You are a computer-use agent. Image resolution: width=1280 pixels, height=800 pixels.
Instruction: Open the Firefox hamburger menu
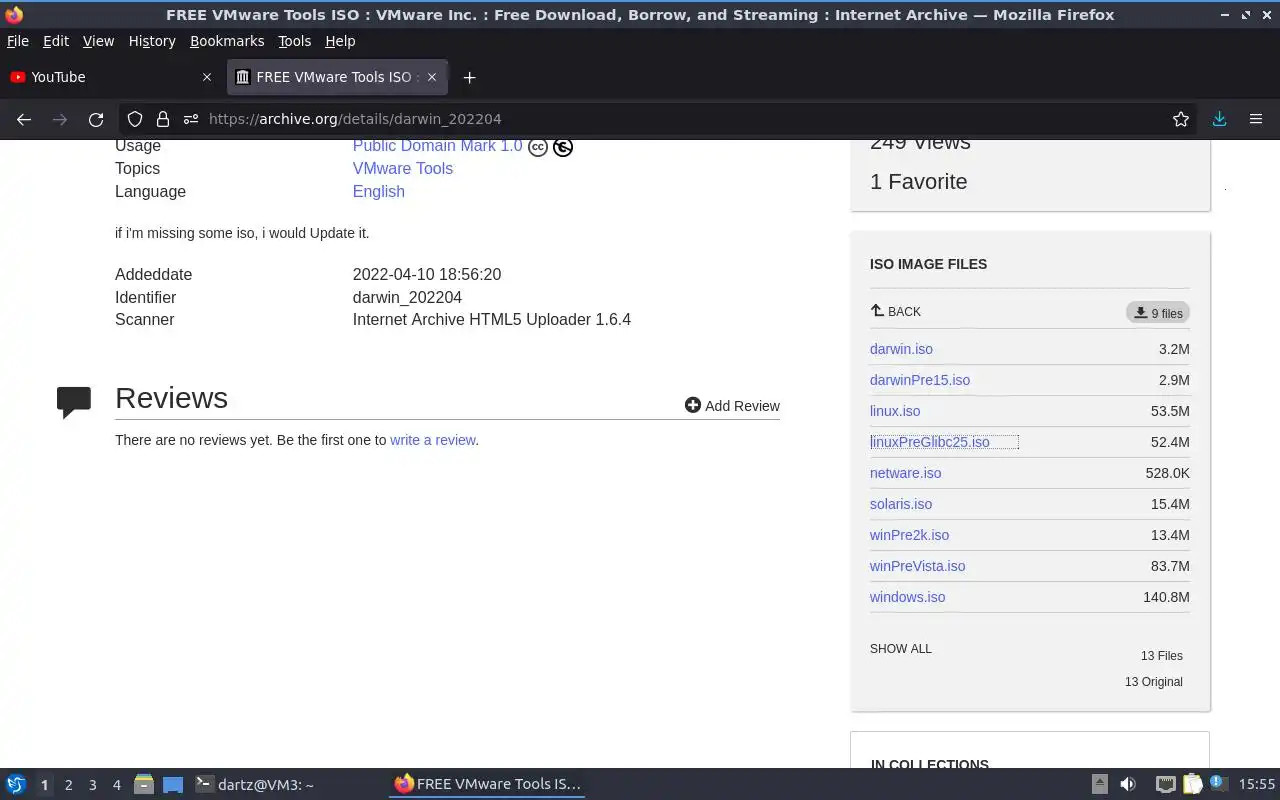1256,119
